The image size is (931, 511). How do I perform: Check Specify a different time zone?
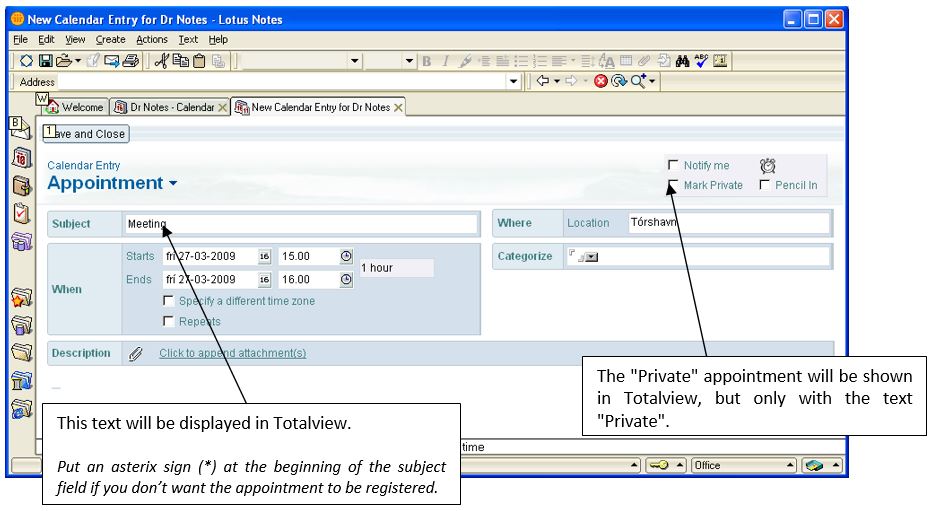[x=169, y=301]
